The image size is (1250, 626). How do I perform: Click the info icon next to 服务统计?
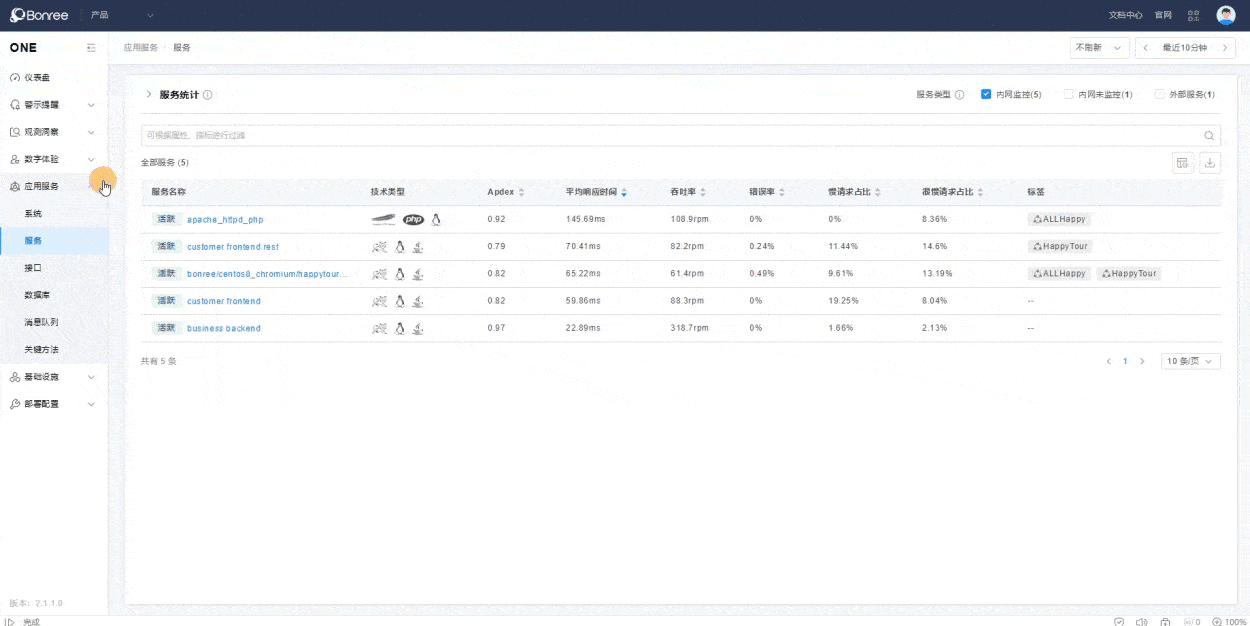(208, 95)
